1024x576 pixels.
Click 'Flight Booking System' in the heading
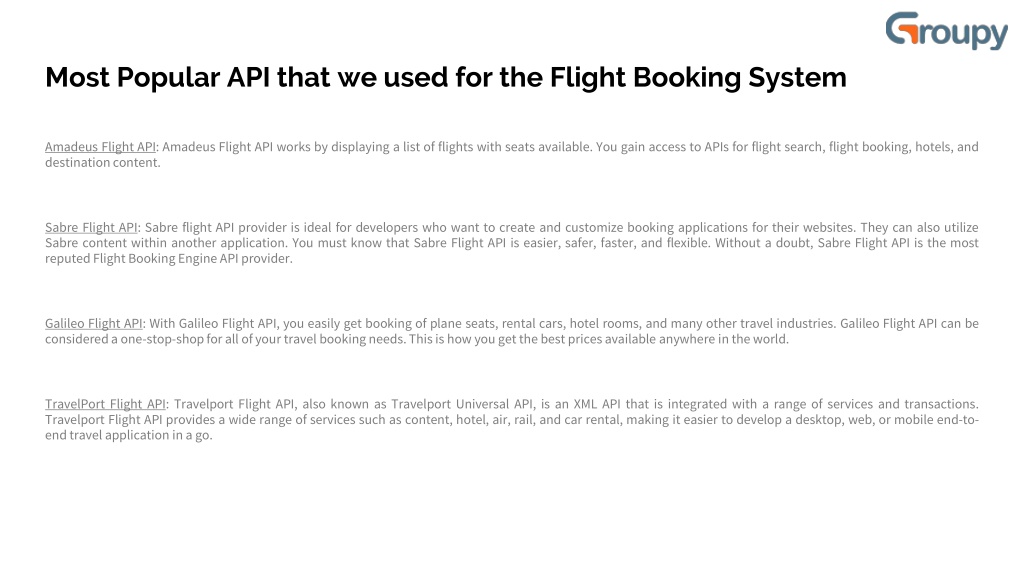click(698, 78)
